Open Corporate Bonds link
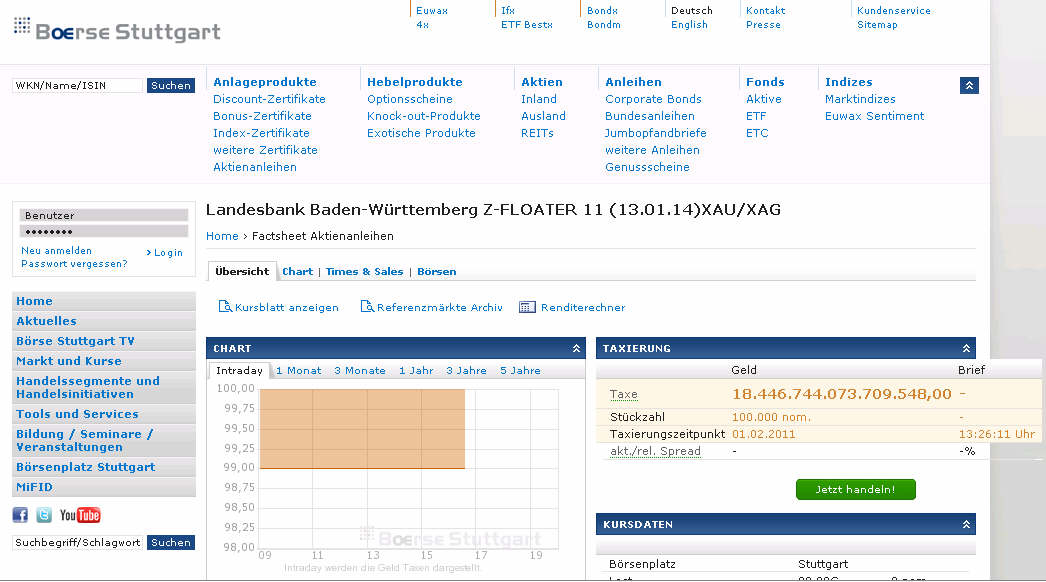Viewport: 1046px width, 582px height. pyautogui.click(x=653, y=99)
